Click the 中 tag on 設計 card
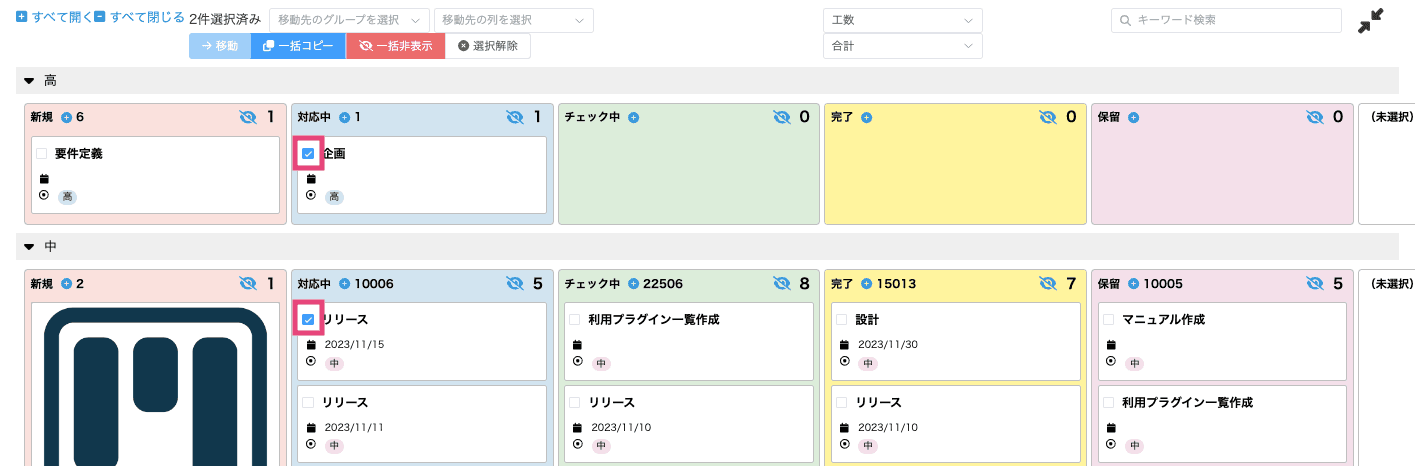 click(868, 363)
